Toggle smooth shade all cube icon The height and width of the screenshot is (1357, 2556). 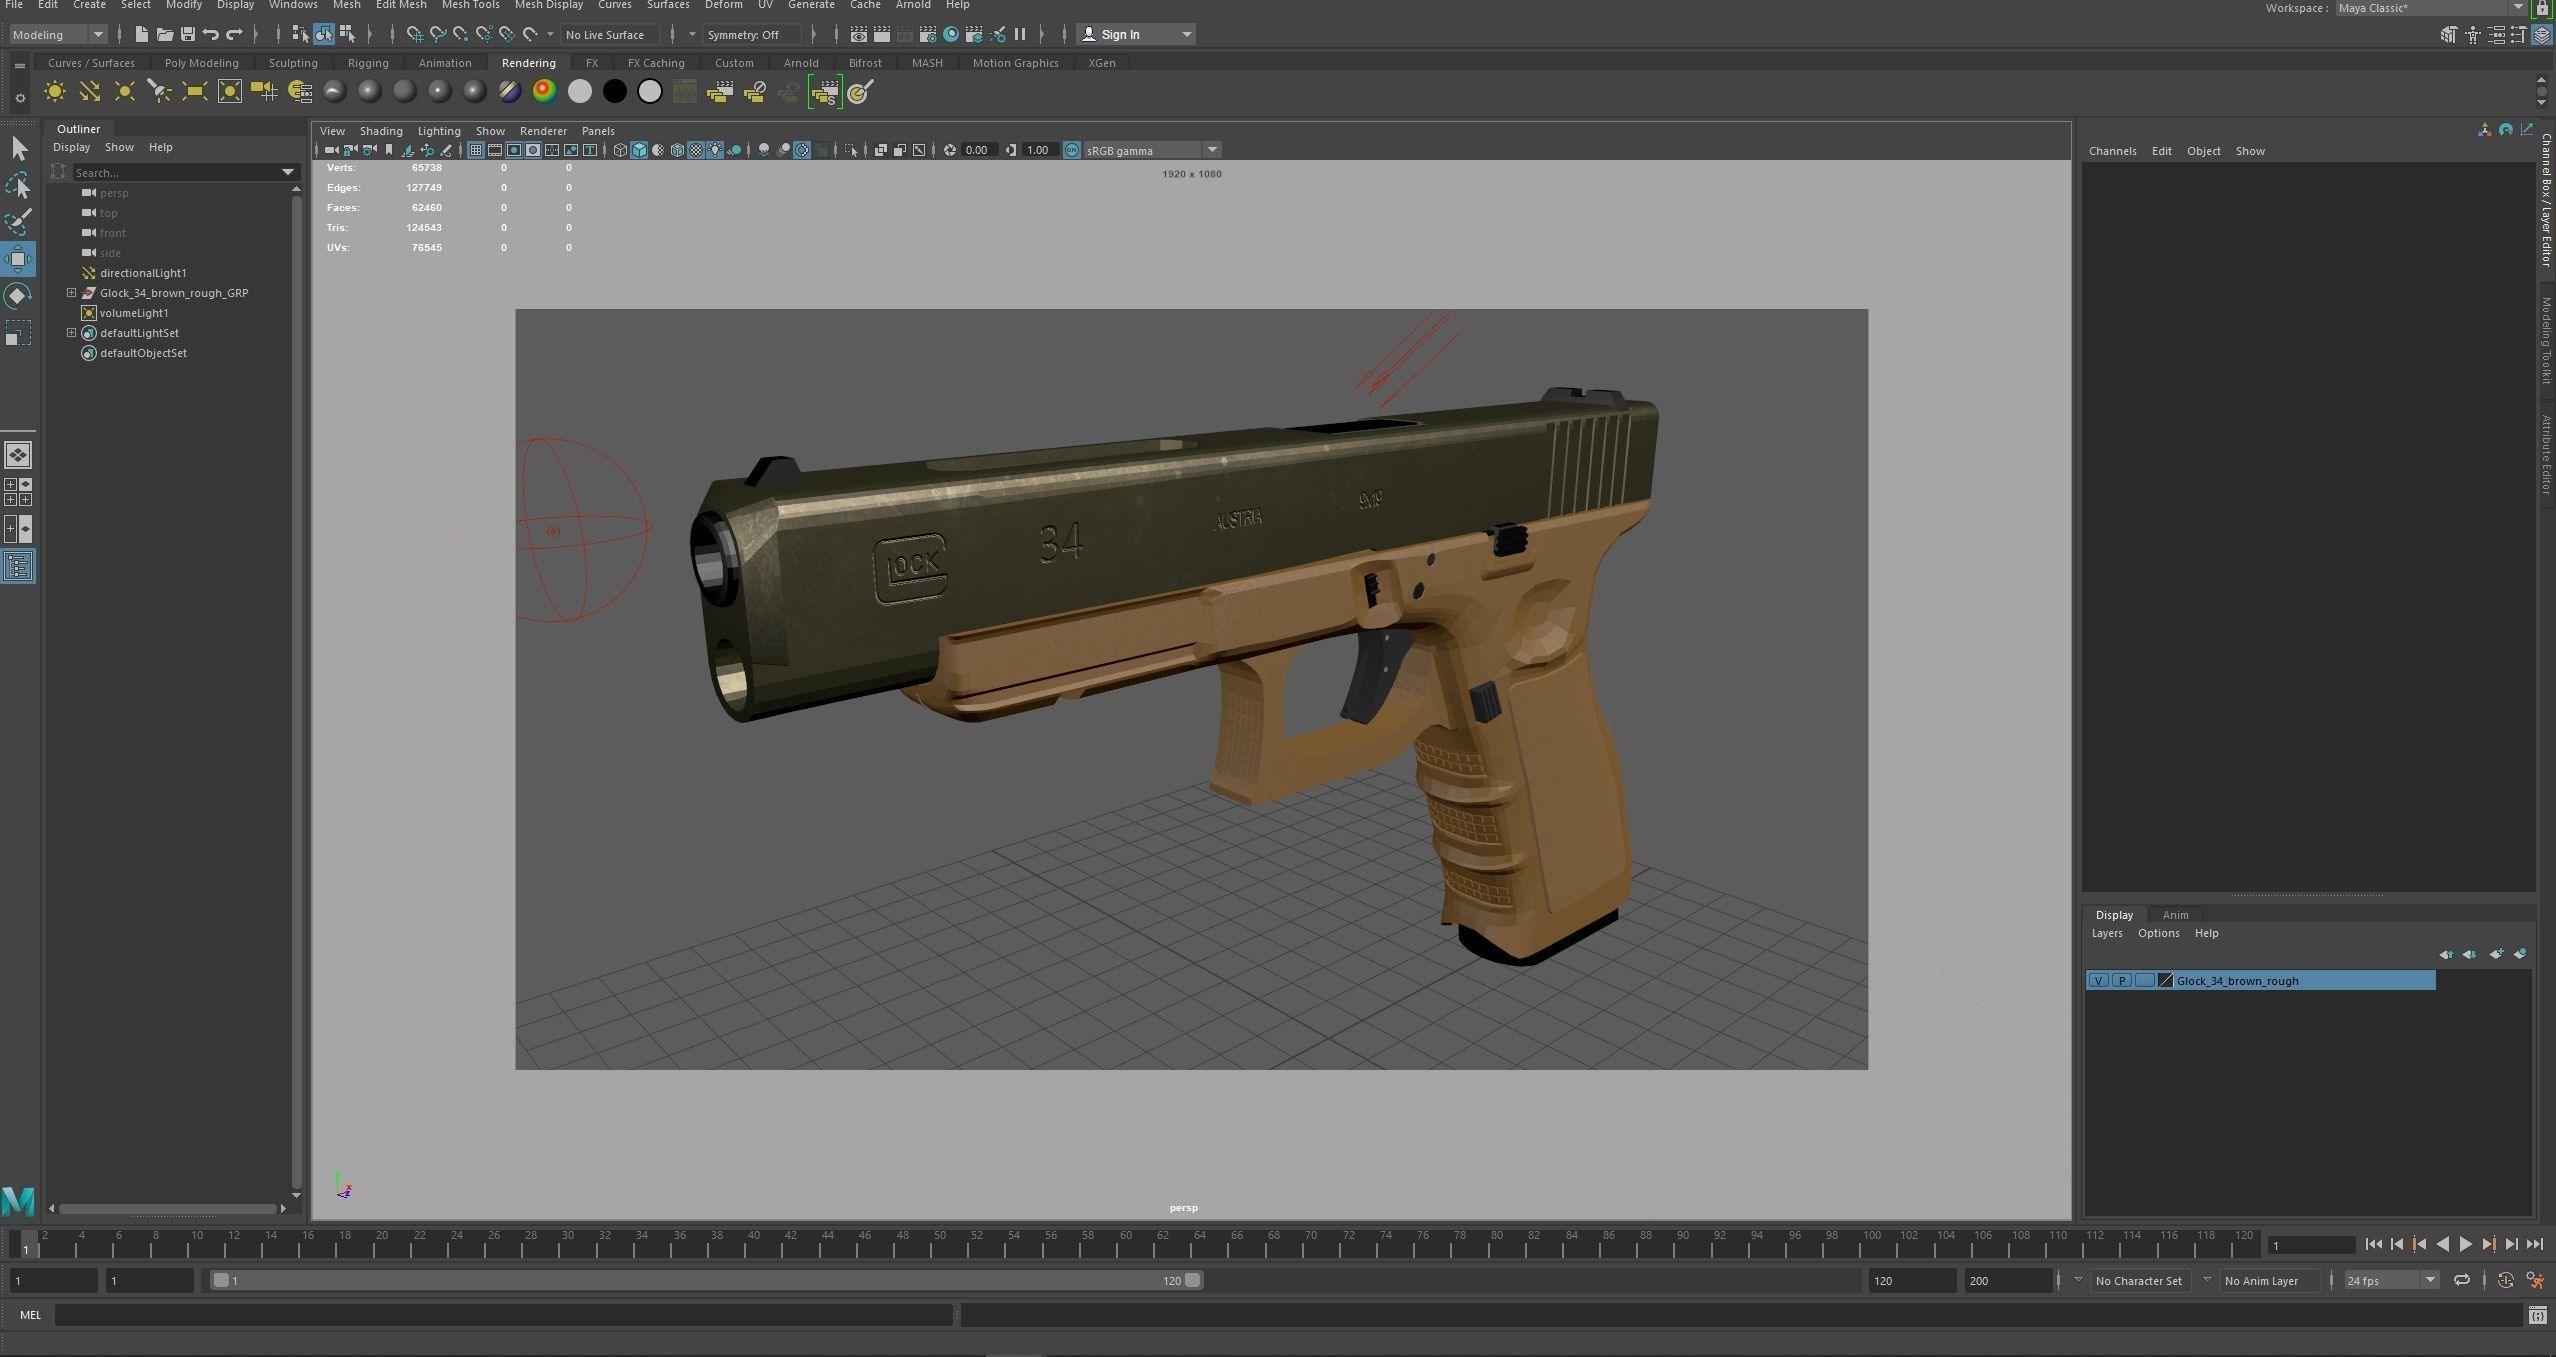639,151
